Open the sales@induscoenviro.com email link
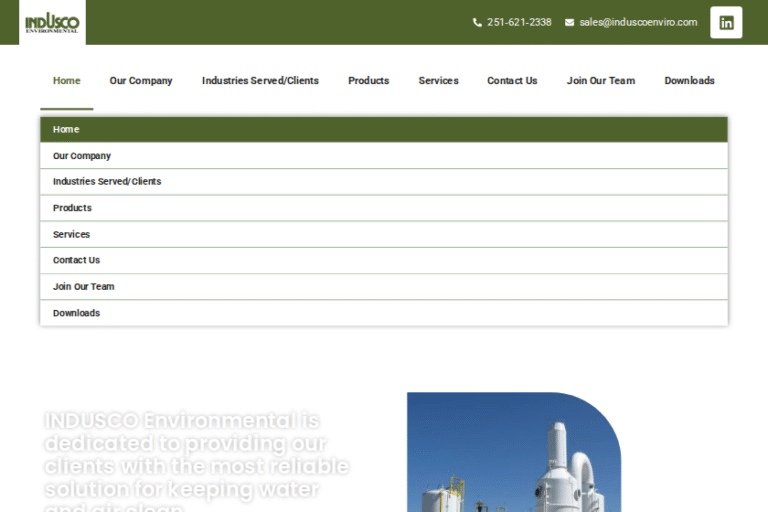 coord(638,22)
